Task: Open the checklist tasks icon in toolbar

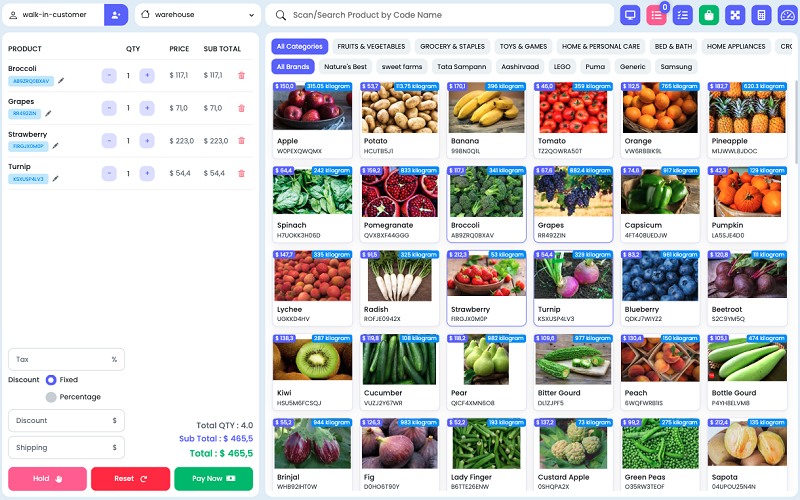Action: pyautogui.click(x=683, y=15)
